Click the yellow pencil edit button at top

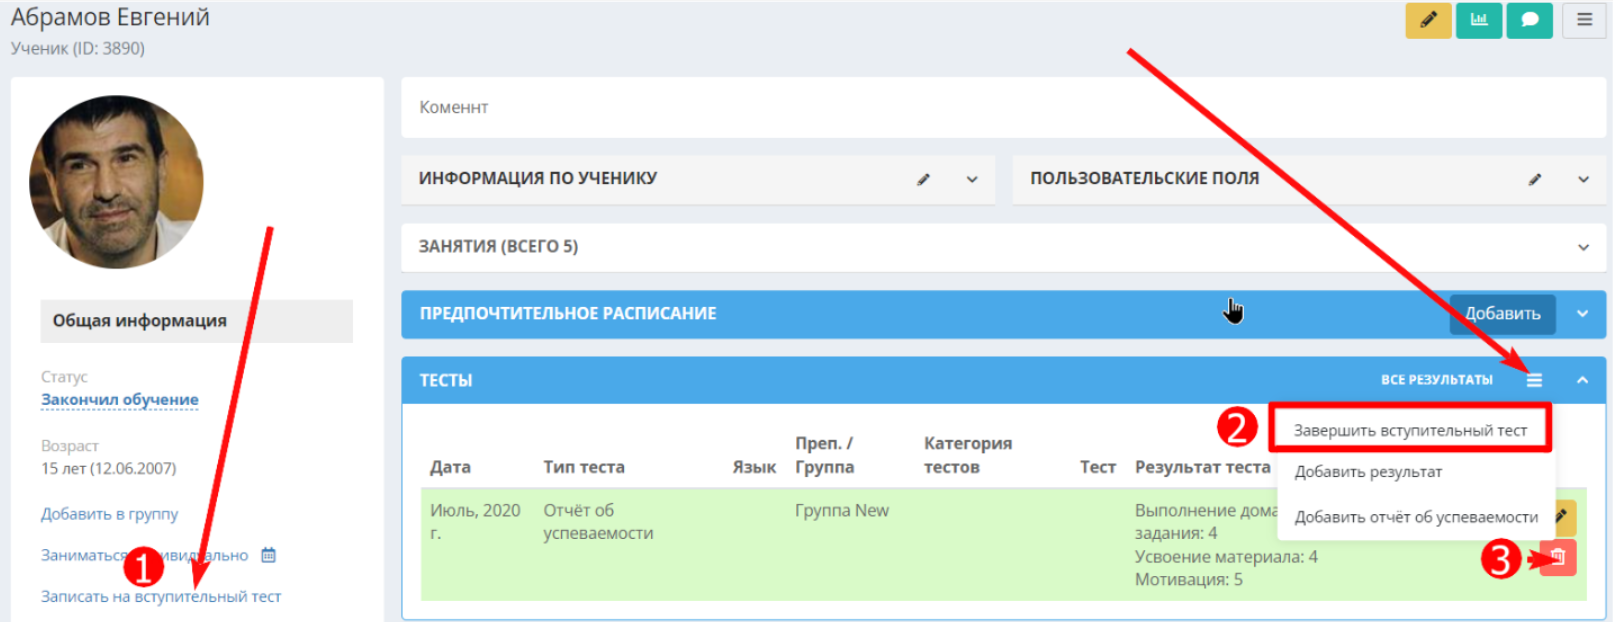coord(1428,20)
